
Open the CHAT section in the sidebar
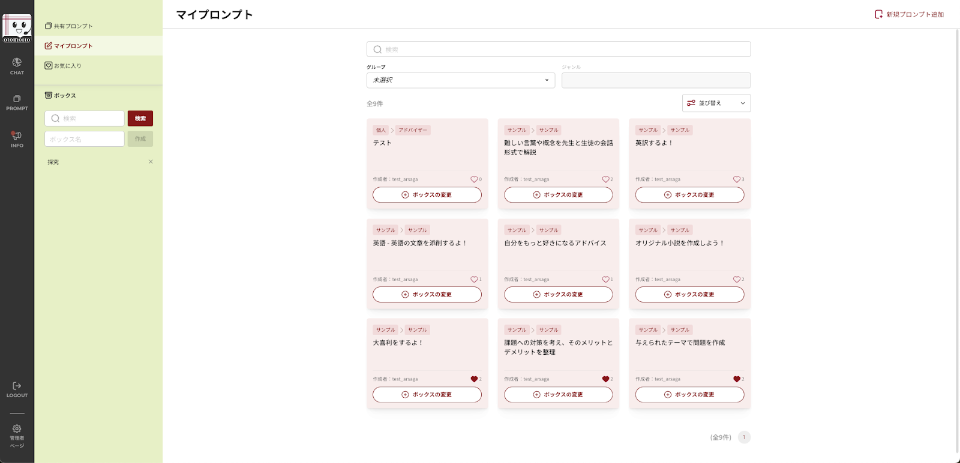pos(17,66)
